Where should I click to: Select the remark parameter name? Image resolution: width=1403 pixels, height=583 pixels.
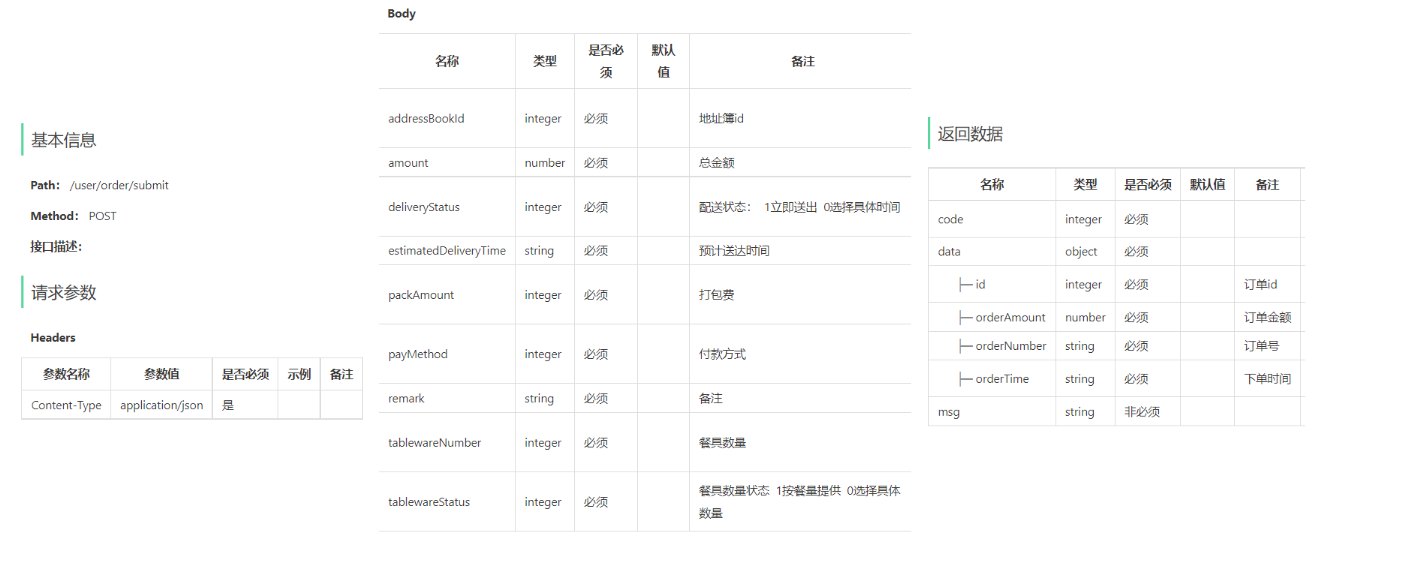(406, 398)
